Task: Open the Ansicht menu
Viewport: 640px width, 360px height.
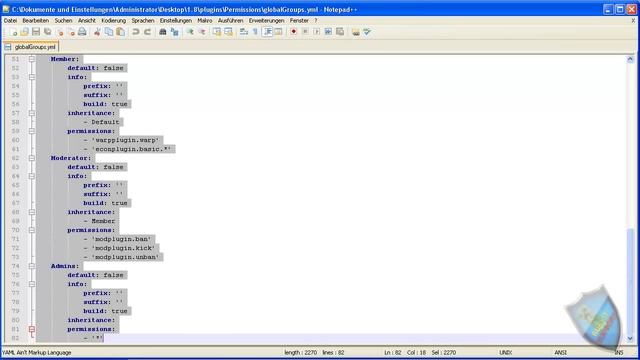Action: click(87, 20)
